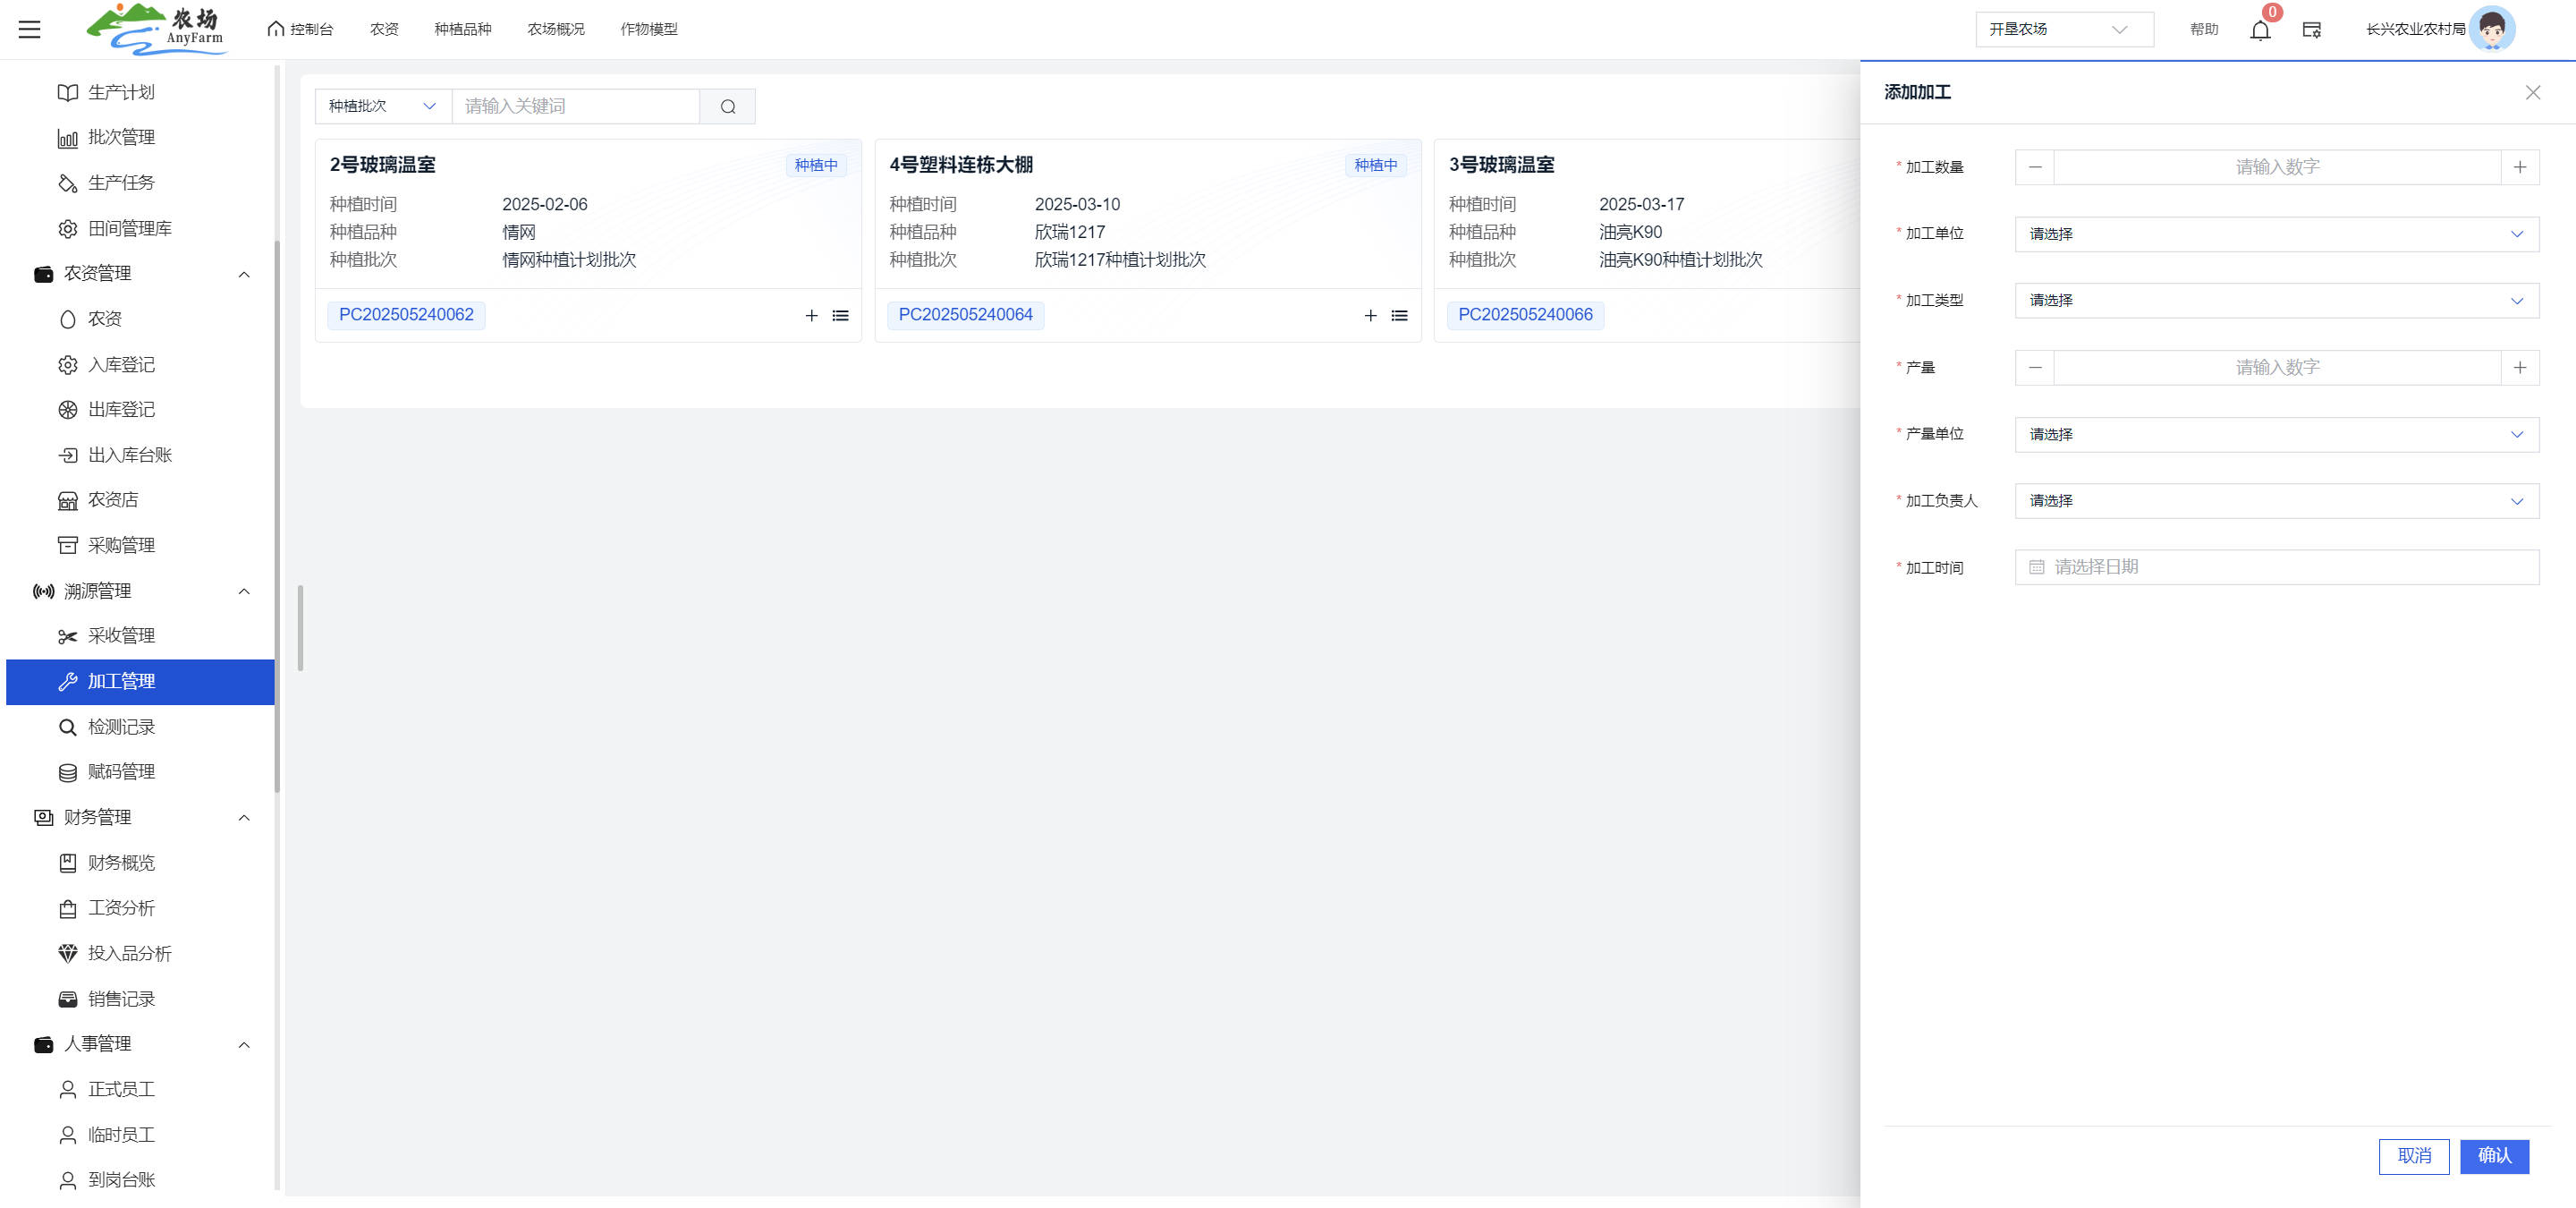Open the 加工类型 dropdown

[x=2275, y=301]
